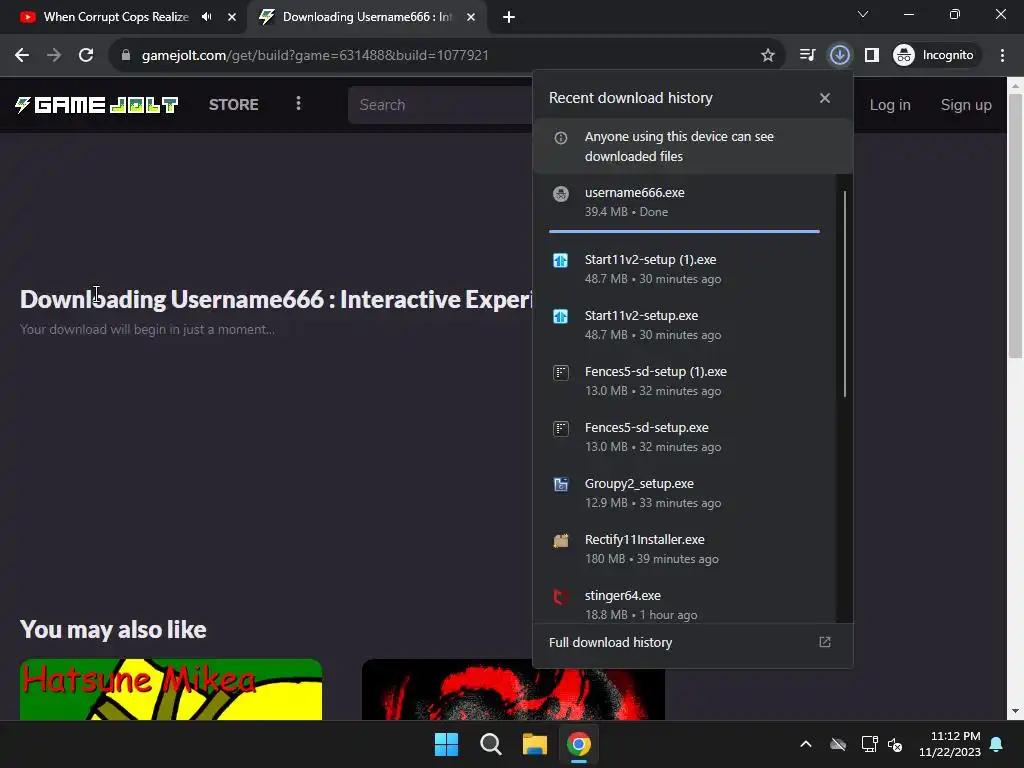The height and width of the screenshot is (768, 1024).
Task: Open Start11v2-setup (1).exe download entry
Action: coord(684,269)
